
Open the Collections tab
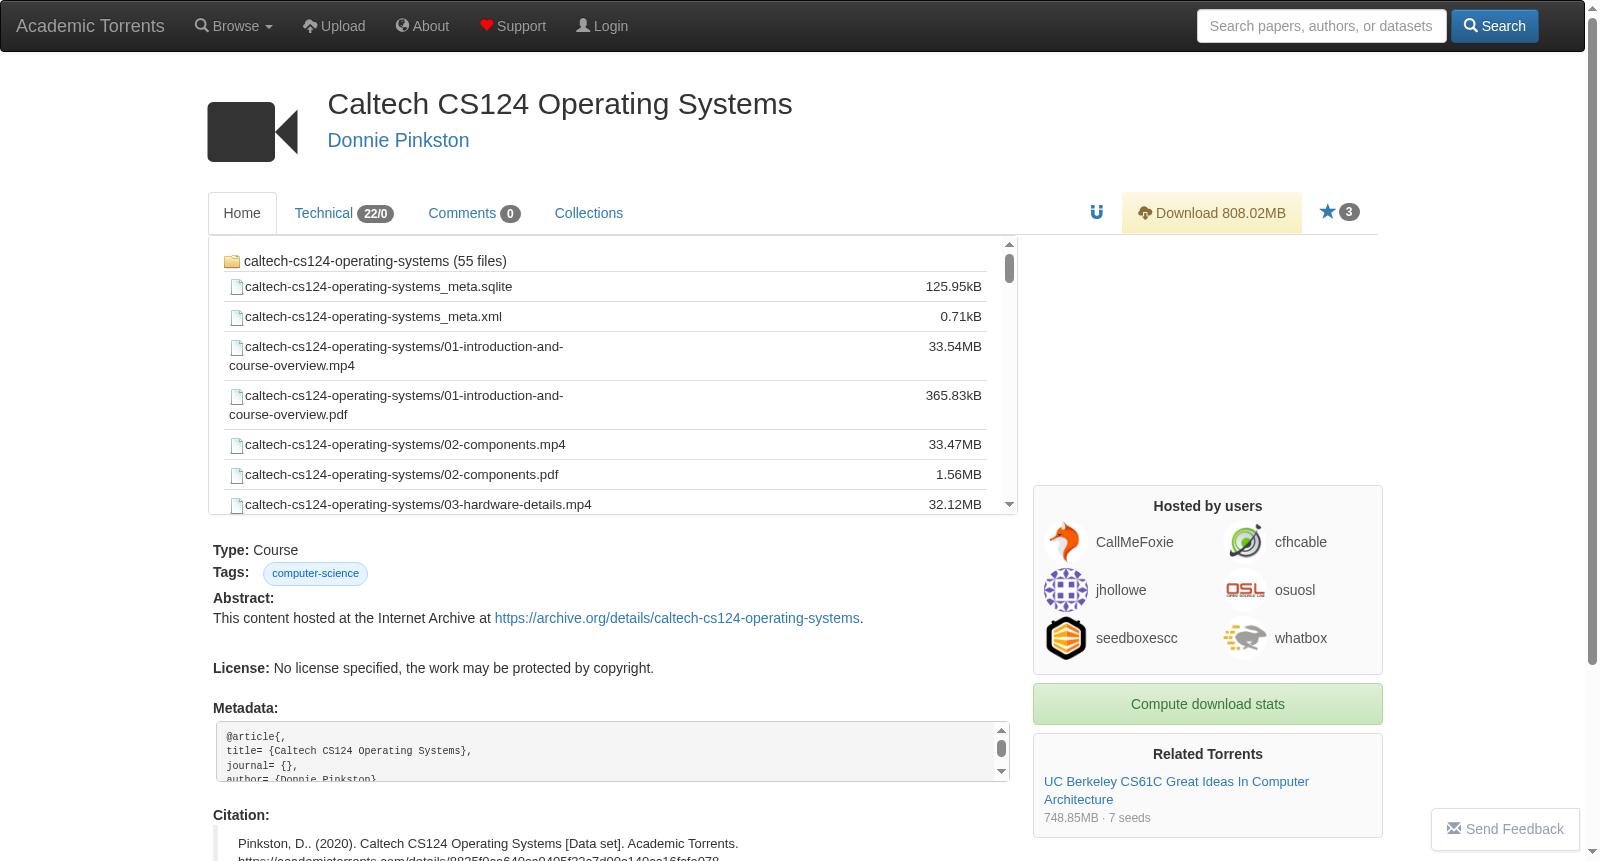point(589,213)
